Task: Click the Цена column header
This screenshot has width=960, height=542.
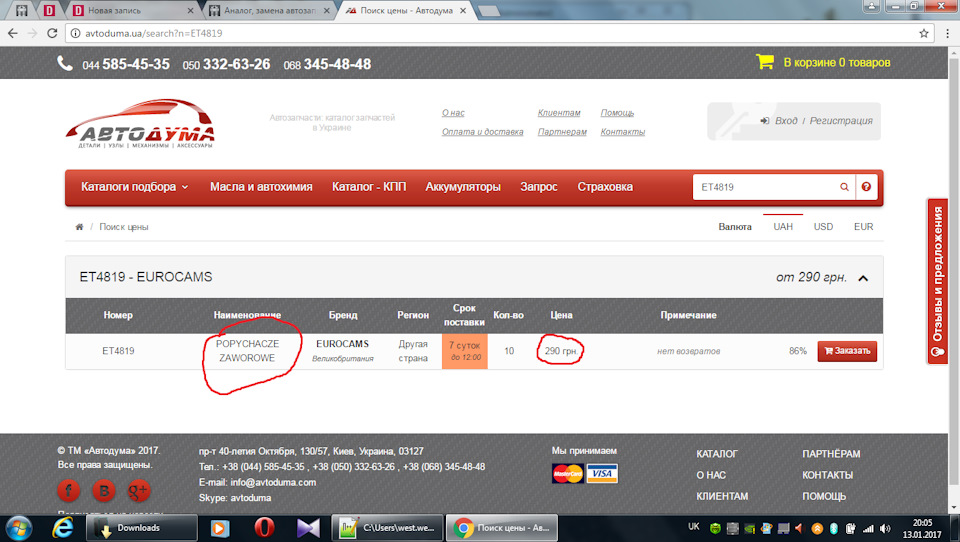Action: pos(561,315)
